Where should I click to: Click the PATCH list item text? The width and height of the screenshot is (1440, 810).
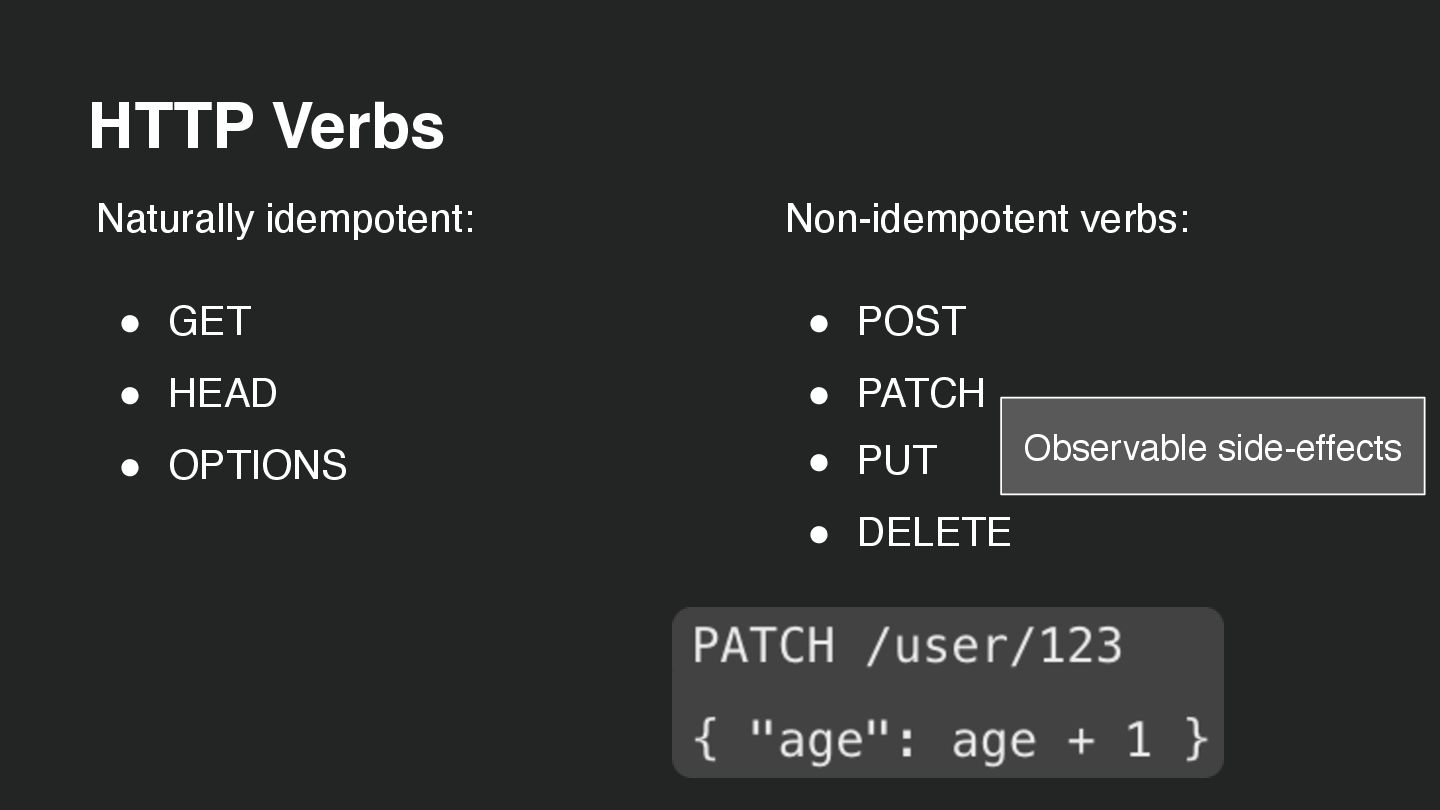point(921,394)
